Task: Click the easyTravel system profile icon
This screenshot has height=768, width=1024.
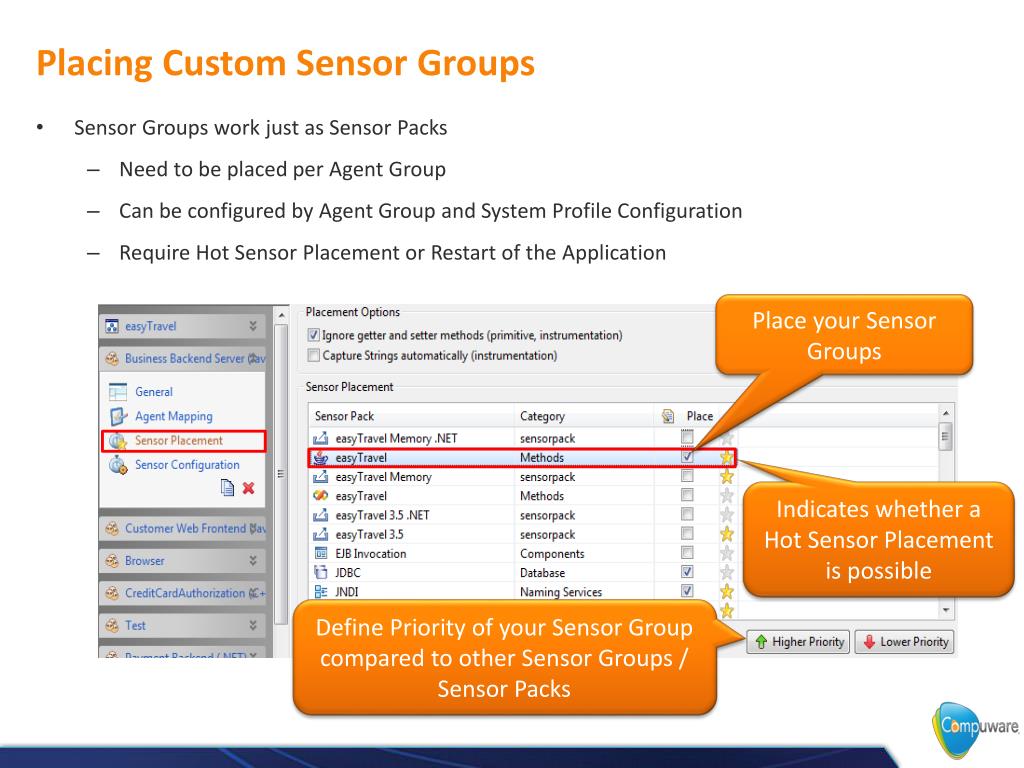Action: click(x=112, y=326)
